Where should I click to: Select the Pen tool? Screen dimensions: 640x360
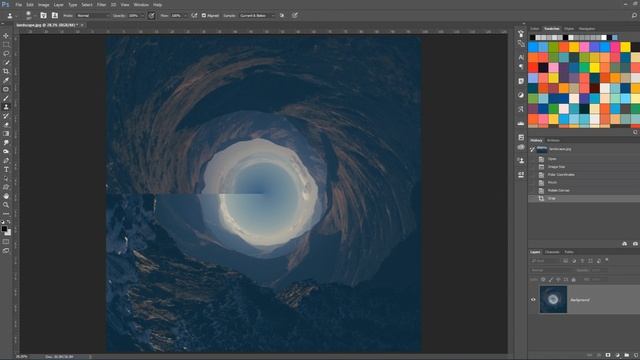pyautogui.click(x=6, y=160)
